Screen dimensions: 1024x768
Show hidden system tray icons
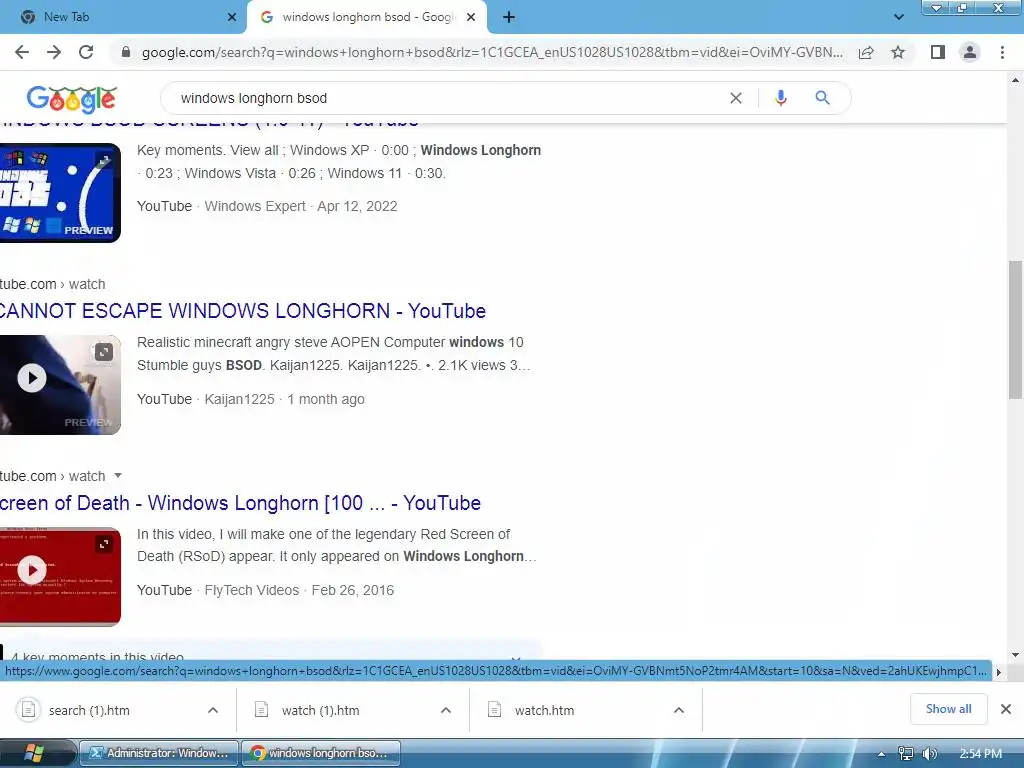point(881,754)
